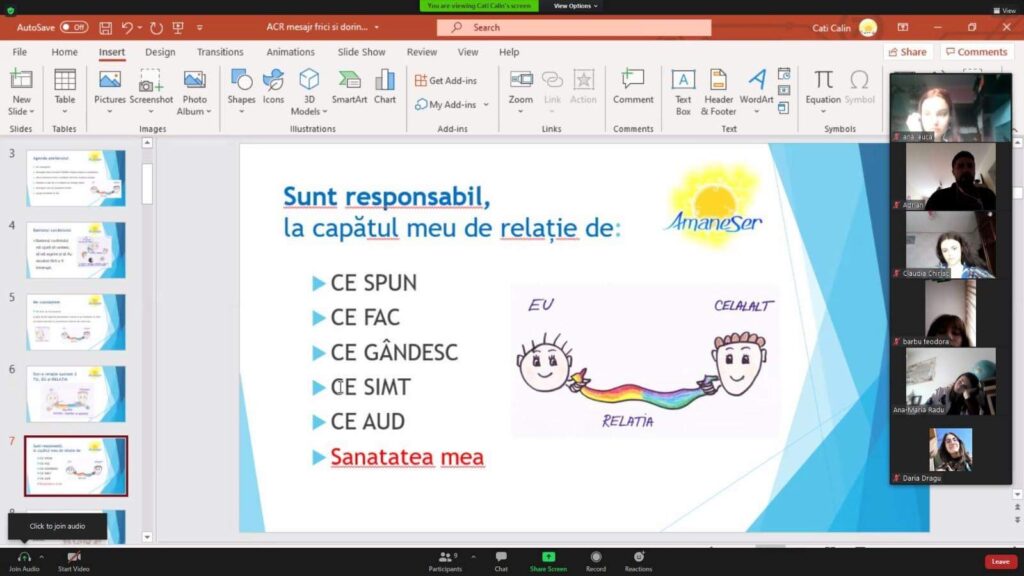
Task: Click the Get Add-ins button
Action: pyautogui.click(x=446, y=80)
